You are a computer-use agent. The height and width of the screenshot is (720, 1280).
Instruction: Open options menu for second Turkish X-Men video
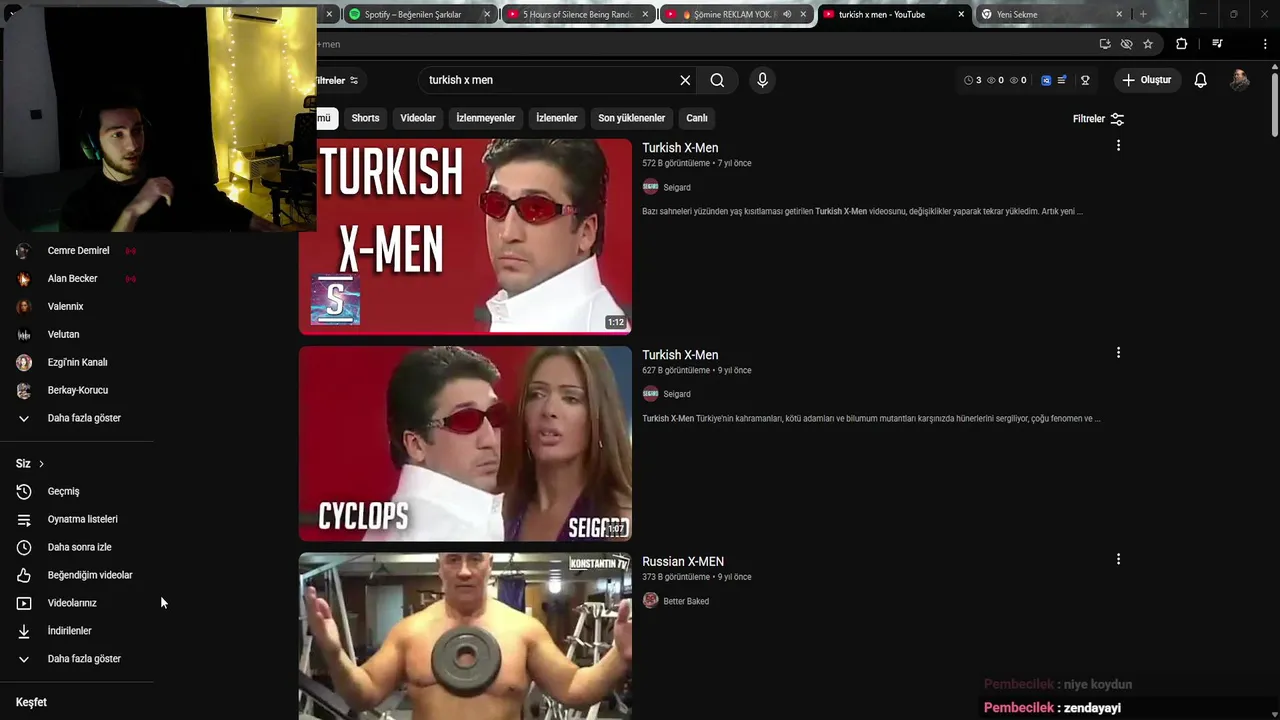(1118, 353)
